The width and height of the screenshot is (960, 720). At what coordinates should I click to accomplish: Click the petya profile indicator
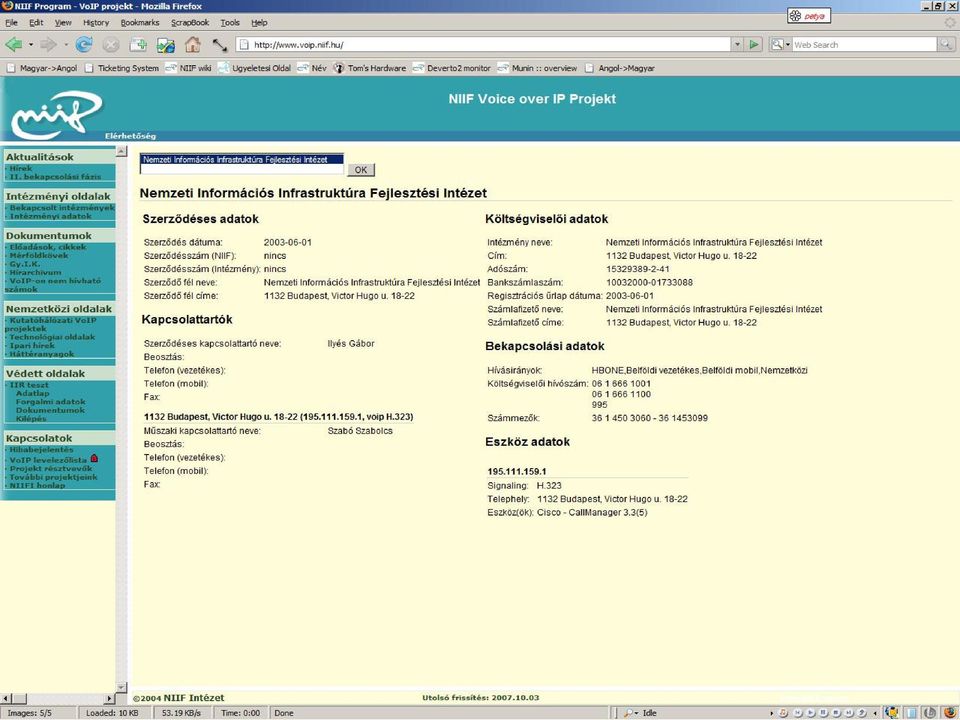pyautogui.click(x=809, y=16)
